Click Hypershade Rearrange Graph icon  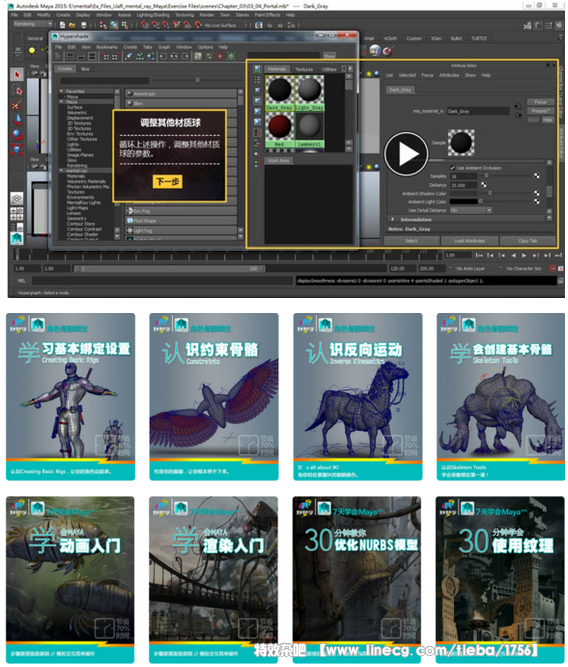tap(140, 56)
